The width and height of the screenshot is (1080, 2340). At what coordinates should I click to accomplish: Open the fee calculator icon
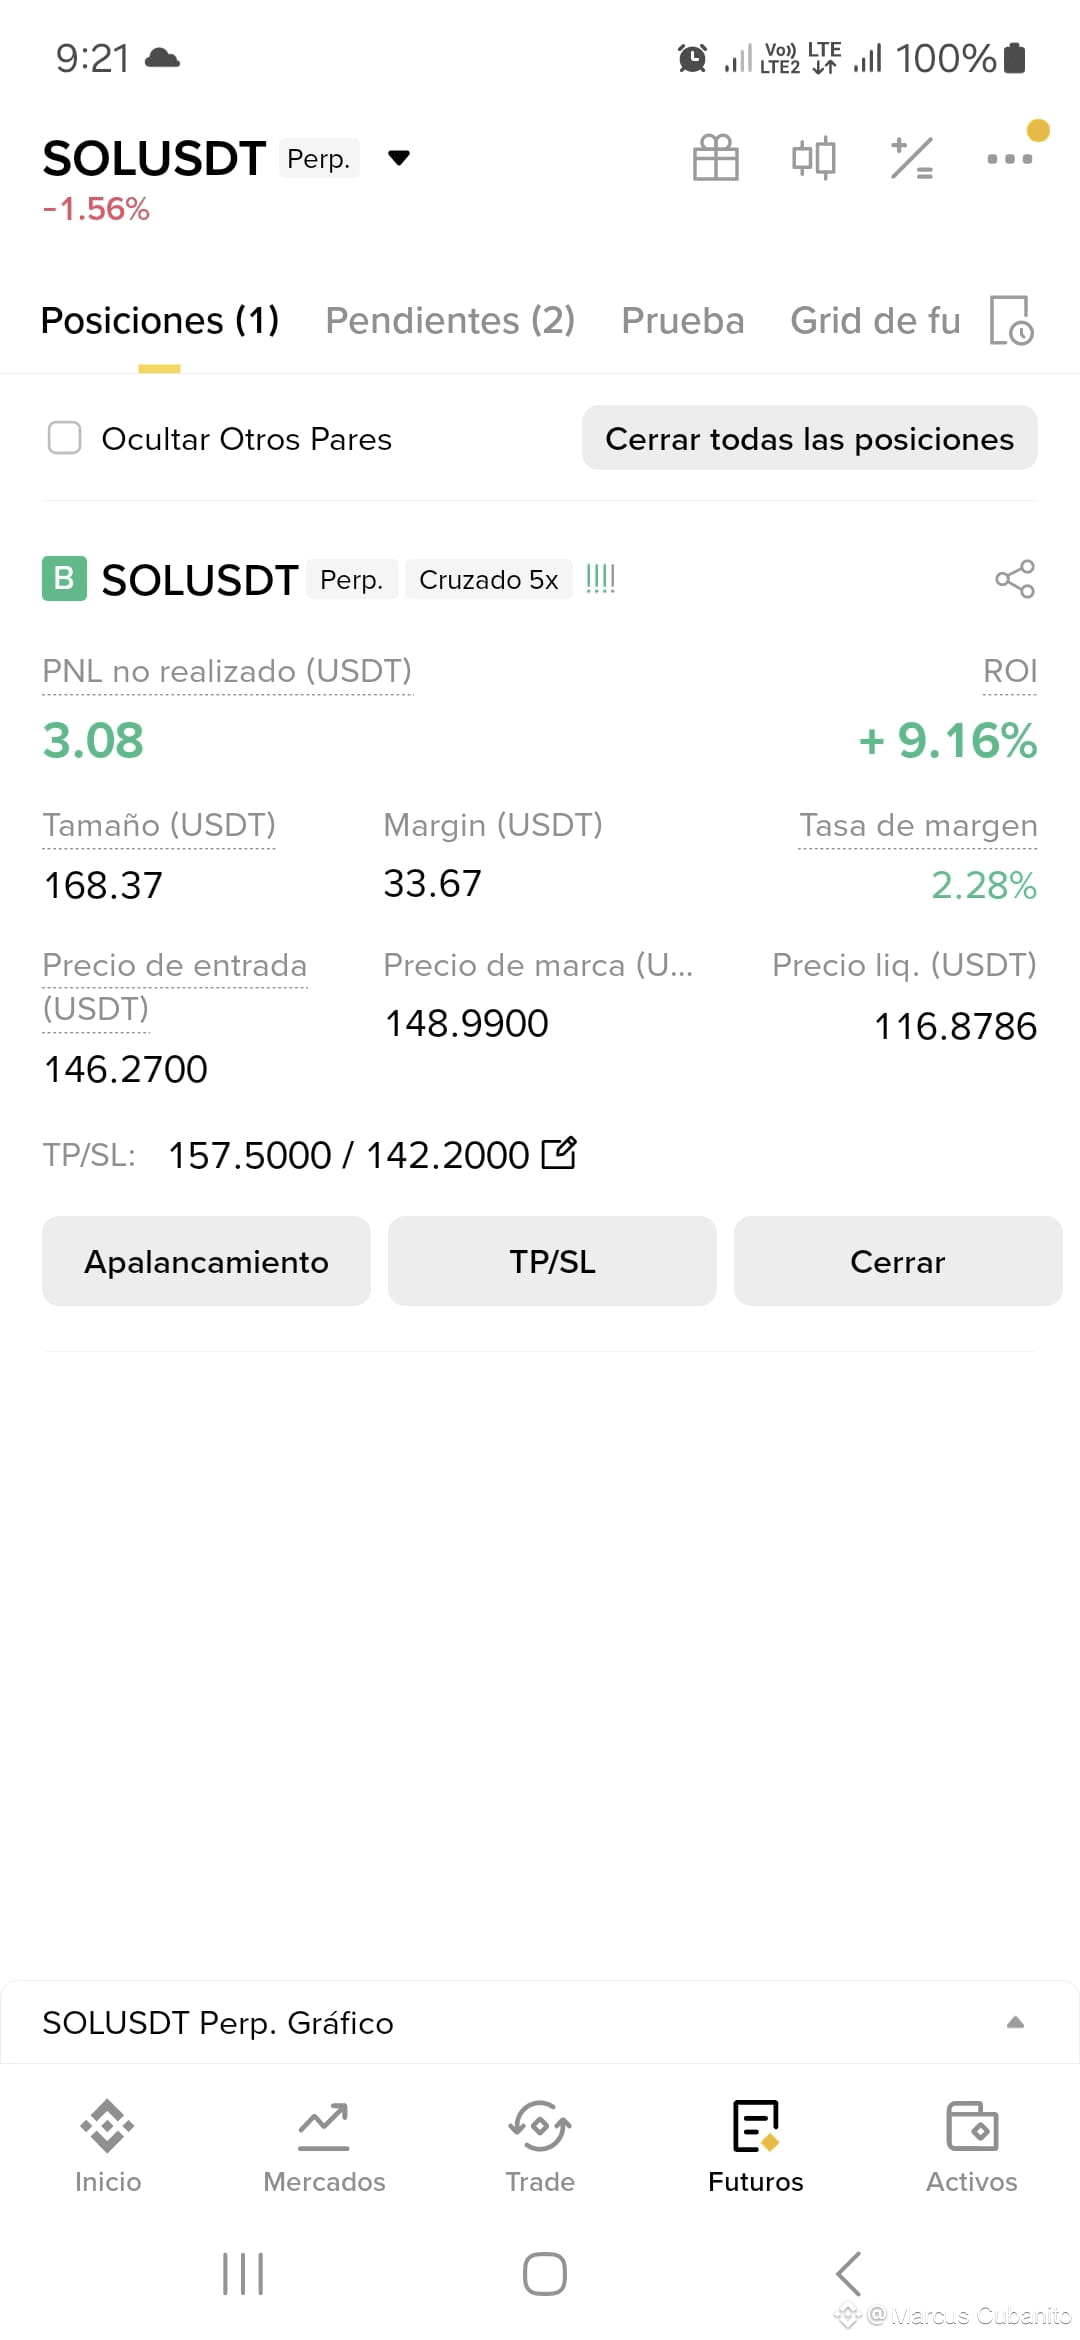(x=912, y=158)
